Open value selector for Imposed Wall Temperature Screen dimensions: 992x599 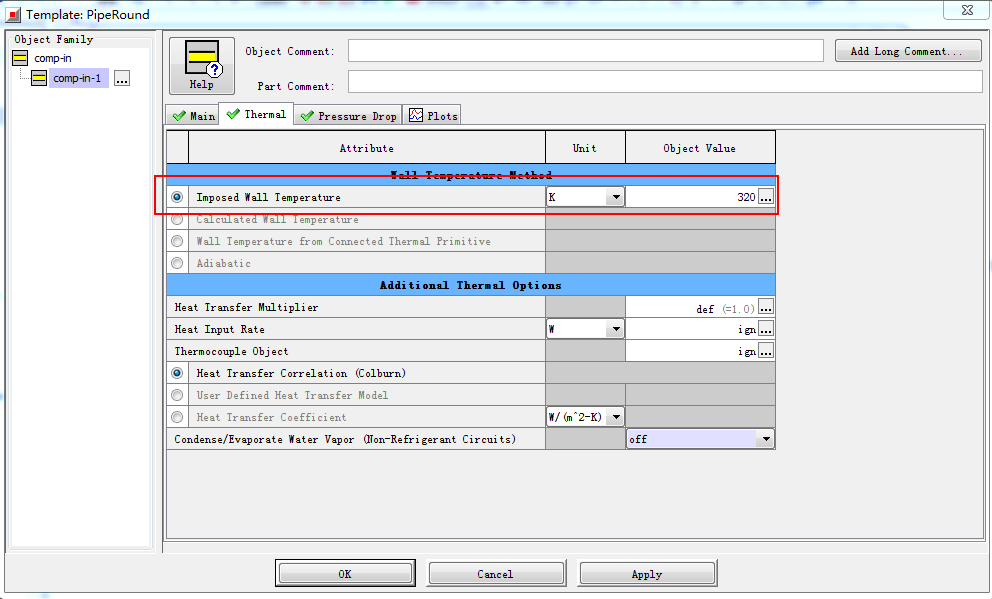click(x=766, y=198)
